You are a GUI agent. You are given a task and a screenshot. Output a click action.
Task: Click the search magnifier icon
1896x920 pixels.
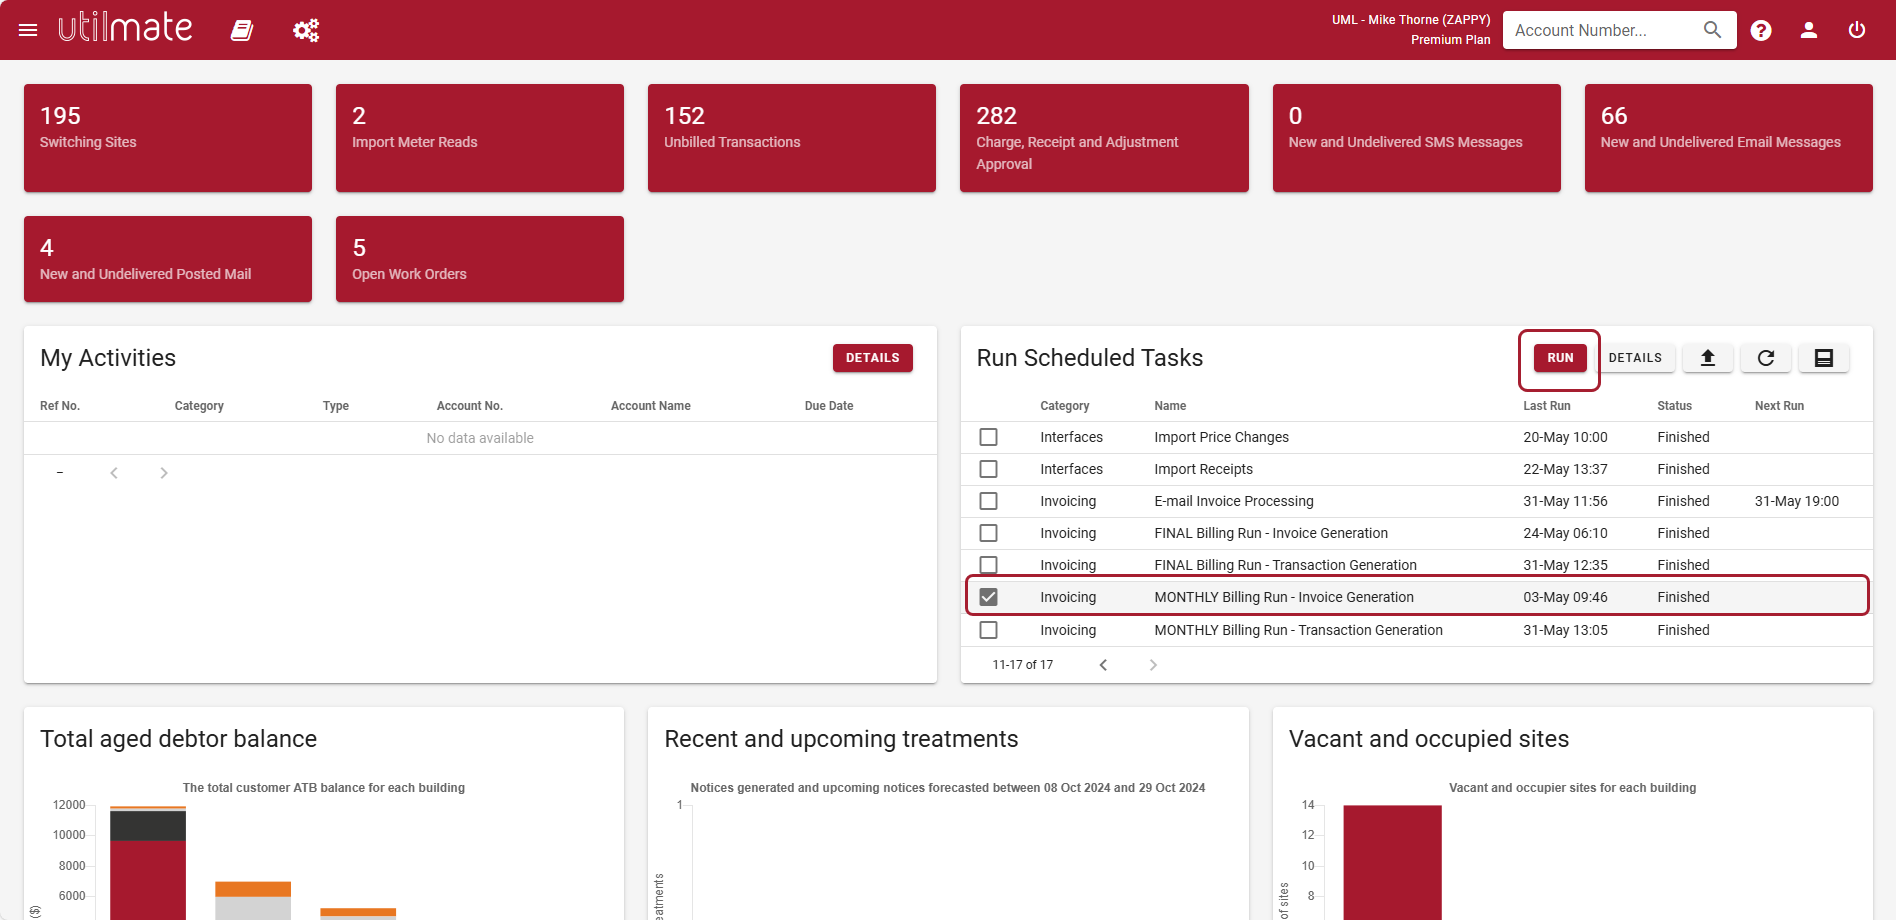1712,30
